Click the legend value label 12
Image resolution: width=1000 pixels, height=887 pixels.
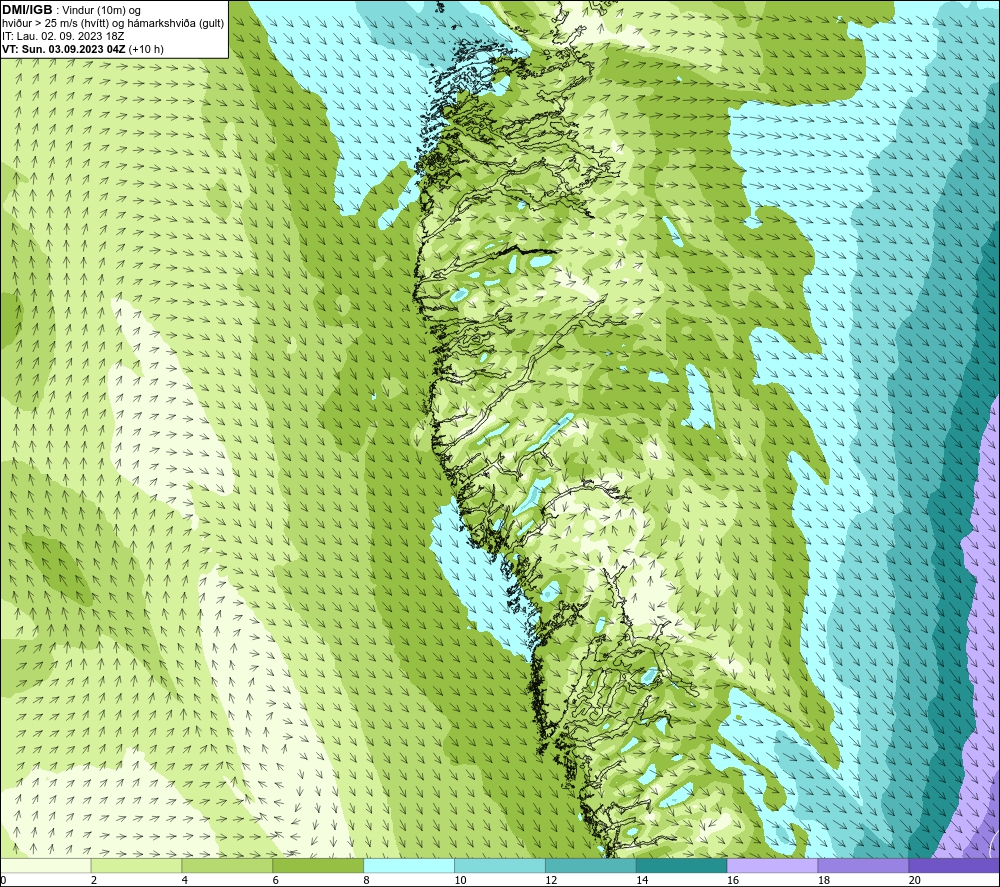tap(551, 881)
